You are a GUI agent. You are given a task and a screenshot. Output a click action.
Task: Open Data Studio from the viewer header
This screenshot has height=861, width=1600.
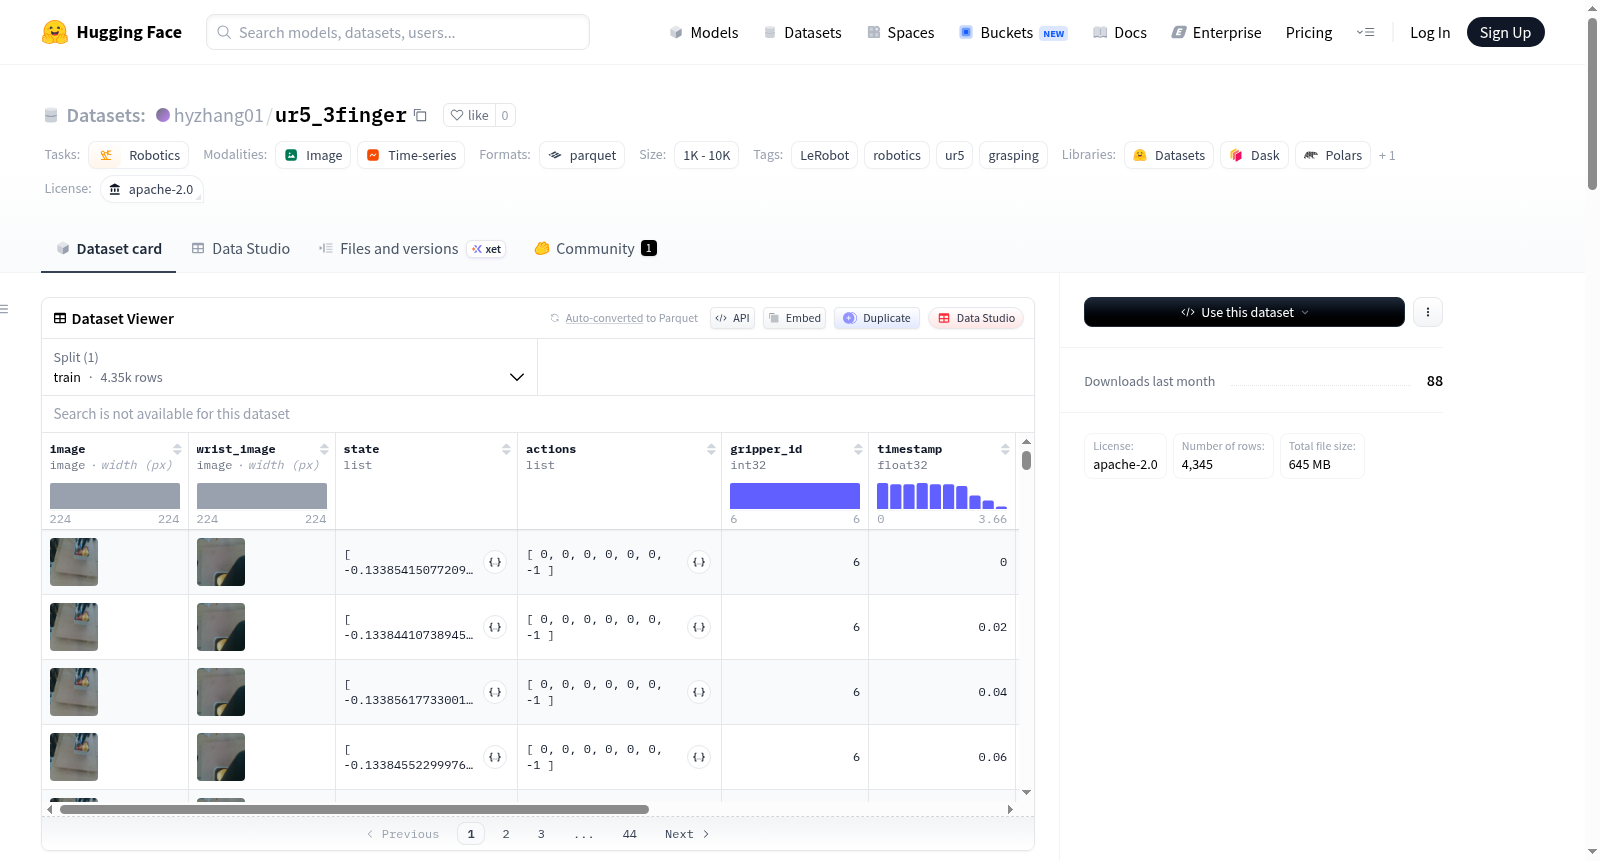pos(976,318)
